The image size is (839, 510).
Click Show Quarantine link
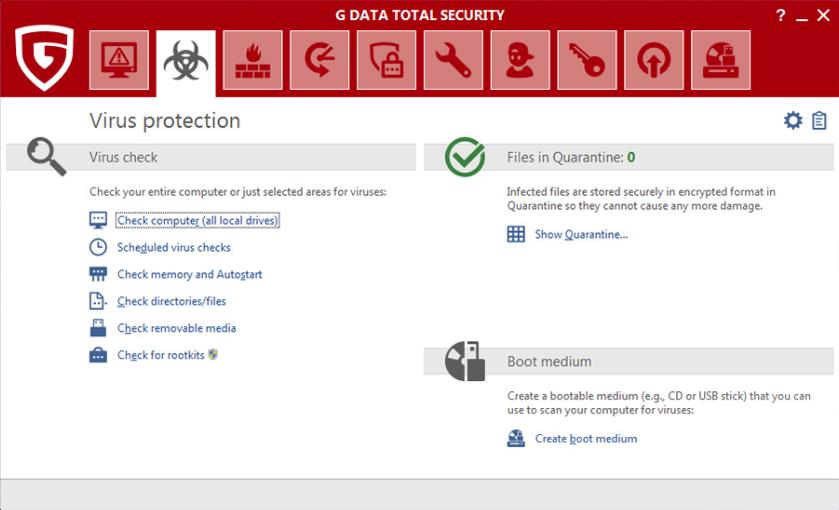581,234
